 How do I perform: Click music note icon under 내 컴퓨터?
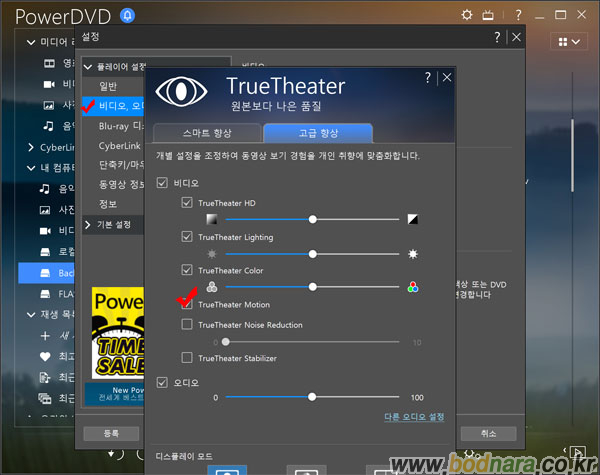pos(44,188)
